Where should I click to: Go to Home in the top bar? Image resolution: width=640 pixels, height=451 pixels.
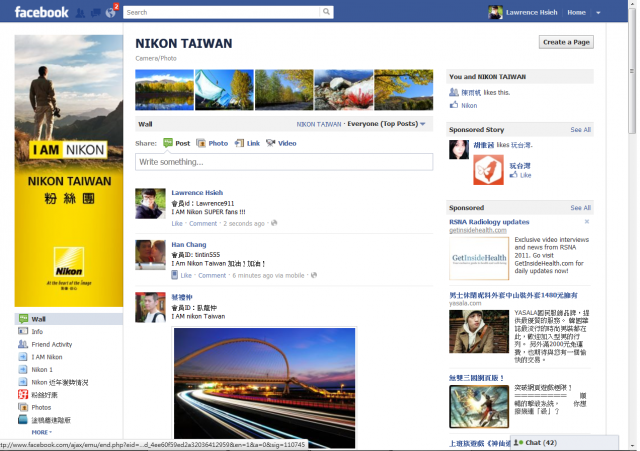[x=576, y=12]
